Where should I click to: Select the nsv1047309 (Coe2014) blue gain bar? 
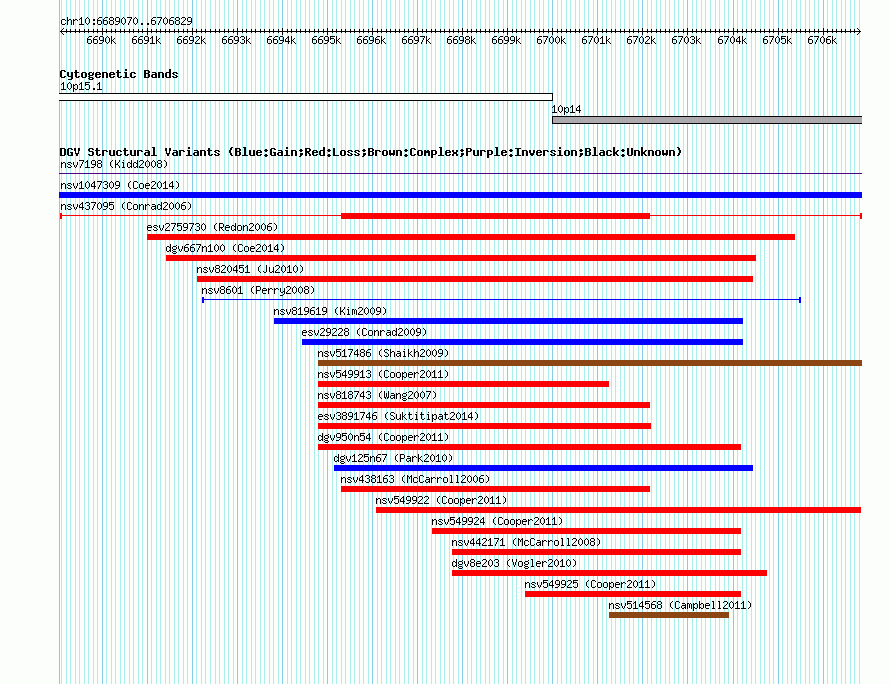pyautogui.click(x=460, y=195)
